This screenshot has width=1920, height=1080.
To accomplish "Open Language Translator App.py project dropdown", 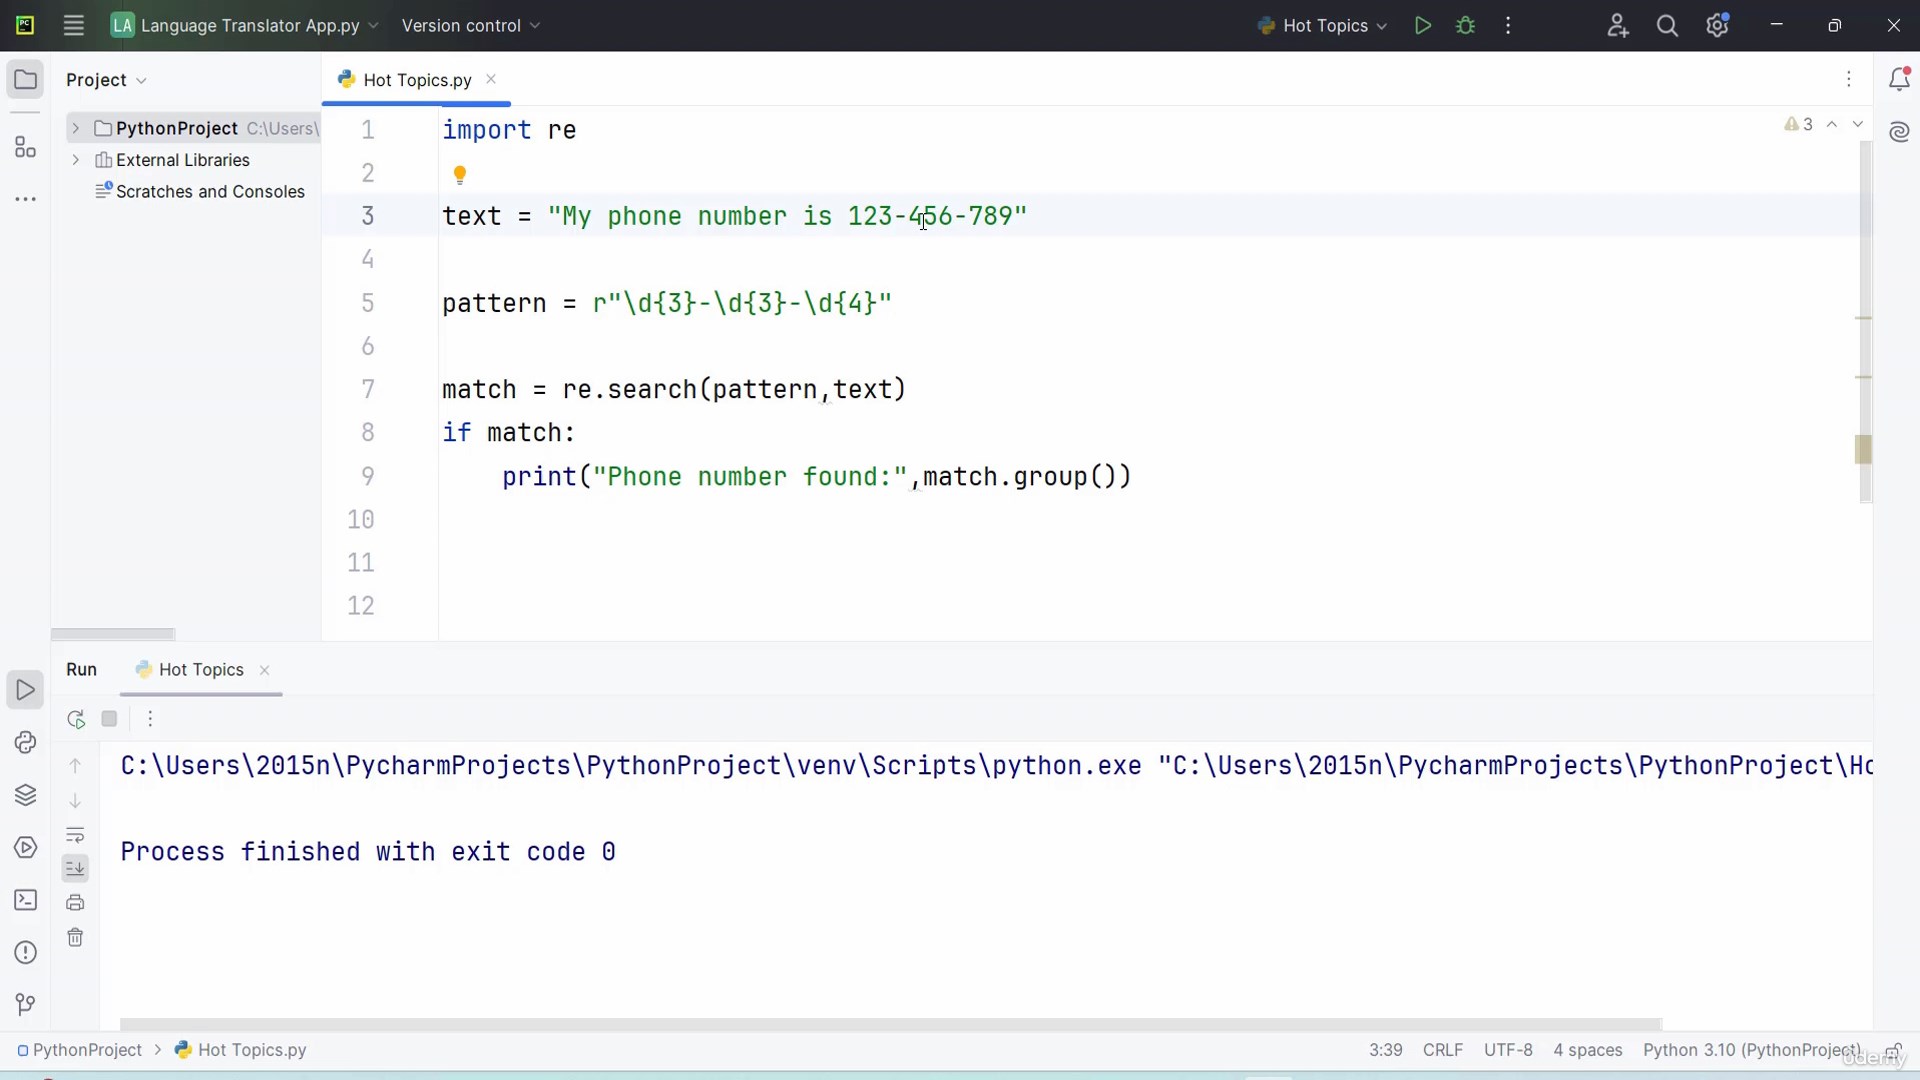I will coord(245,26).
